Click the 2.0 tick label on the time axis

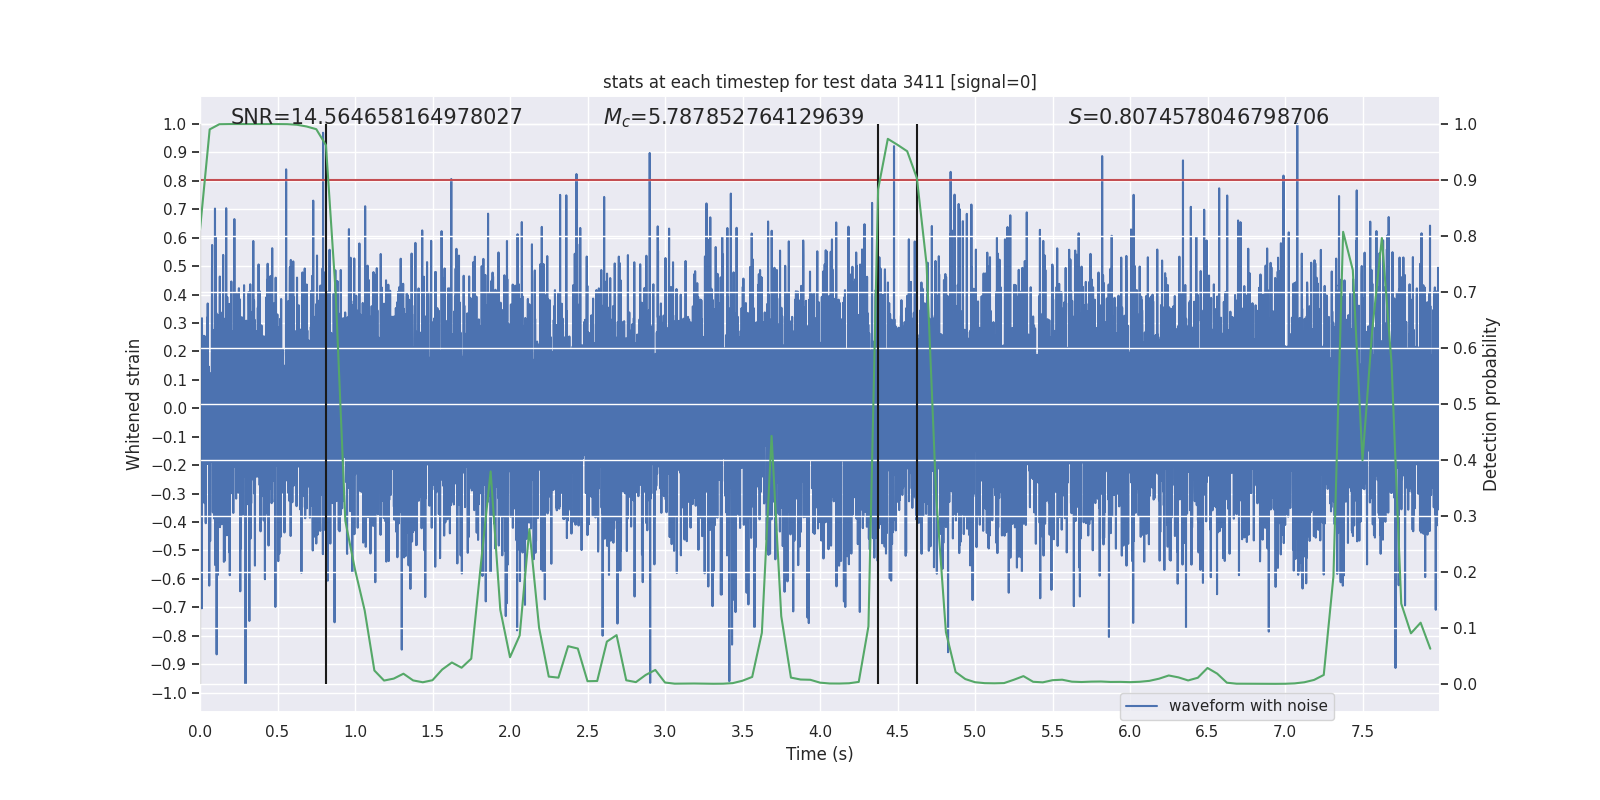(510, 731)
